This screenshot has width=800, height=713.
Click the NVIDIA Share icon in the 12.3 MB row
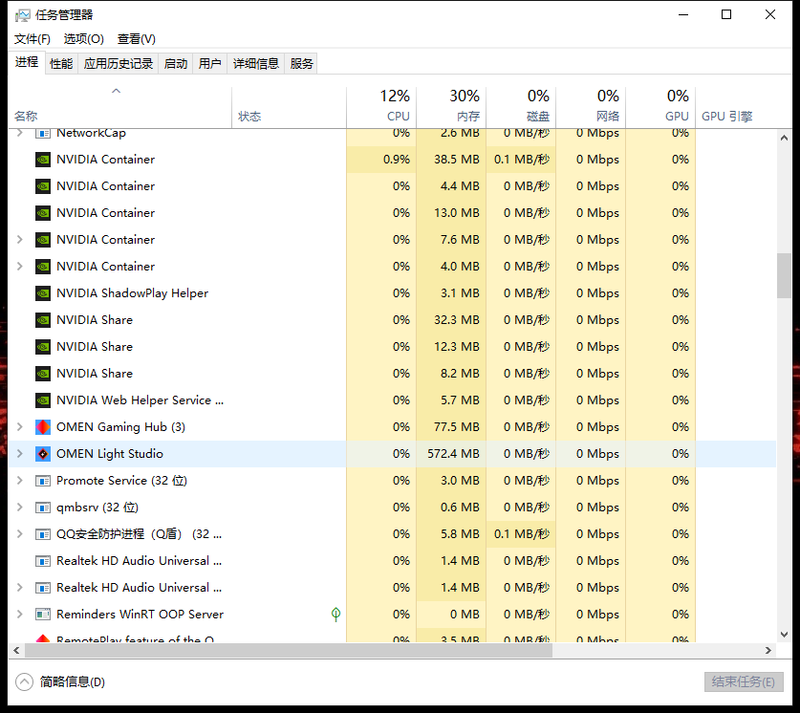(x=43, y=347)
